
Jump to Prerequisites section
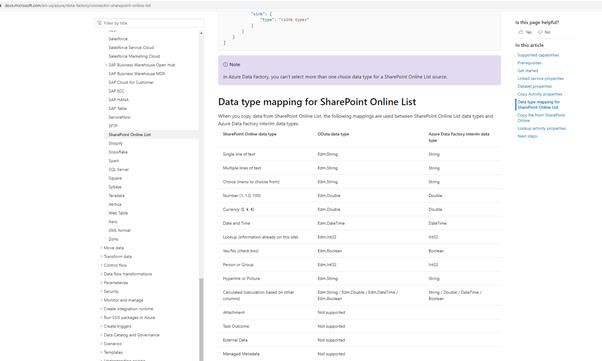[529, 63]
